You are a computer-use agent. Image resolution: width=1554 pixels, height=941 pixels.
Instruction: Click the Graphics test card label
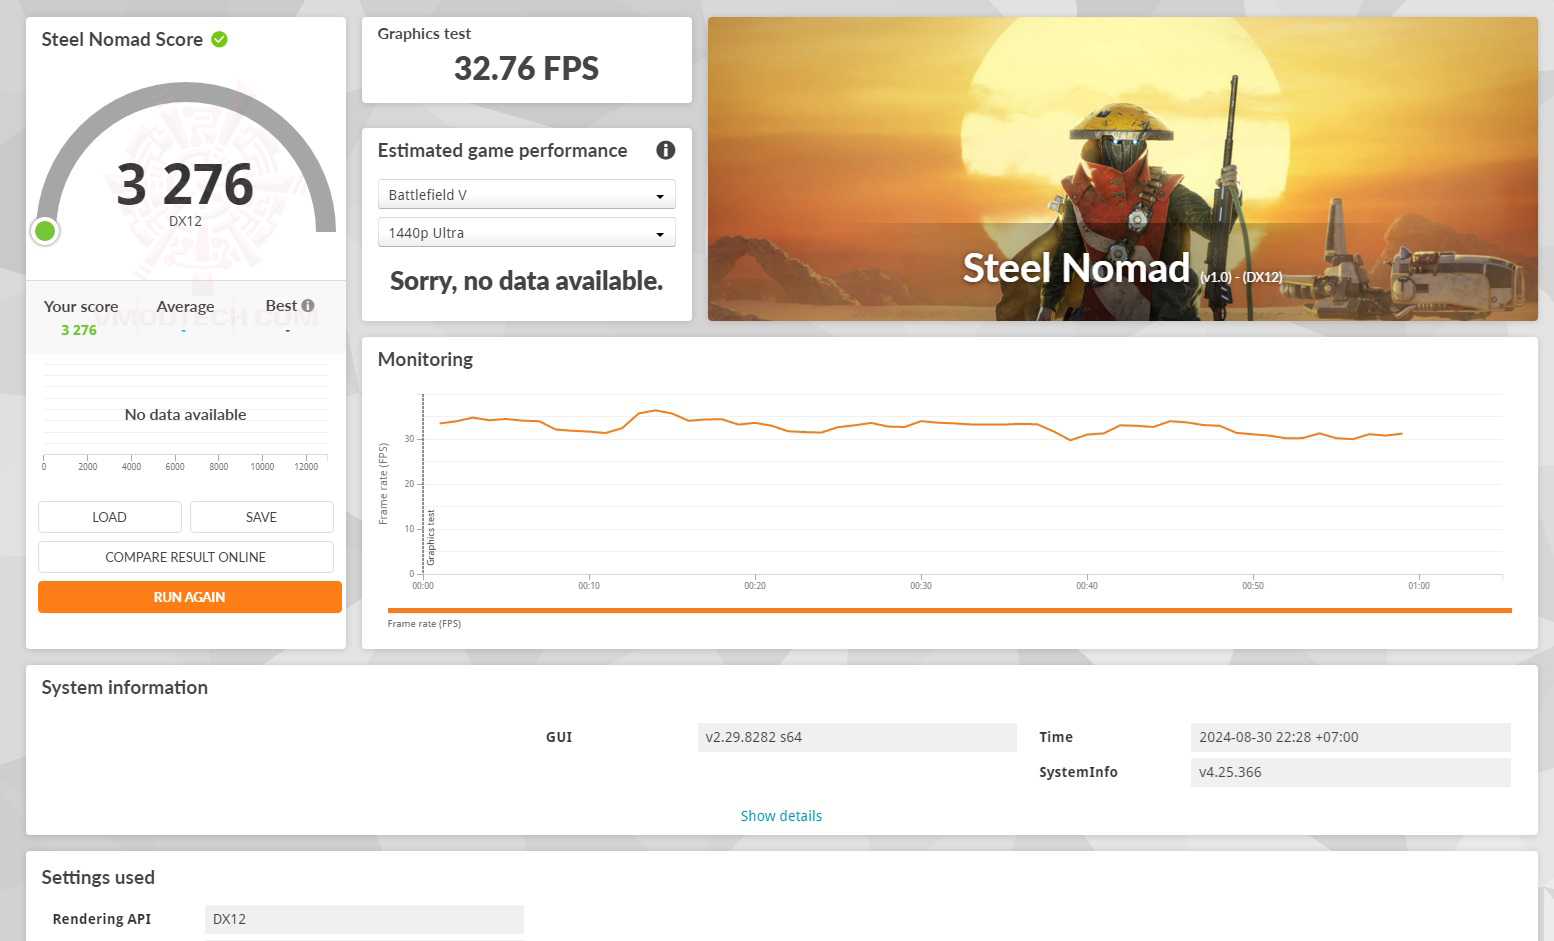point(424,33)
